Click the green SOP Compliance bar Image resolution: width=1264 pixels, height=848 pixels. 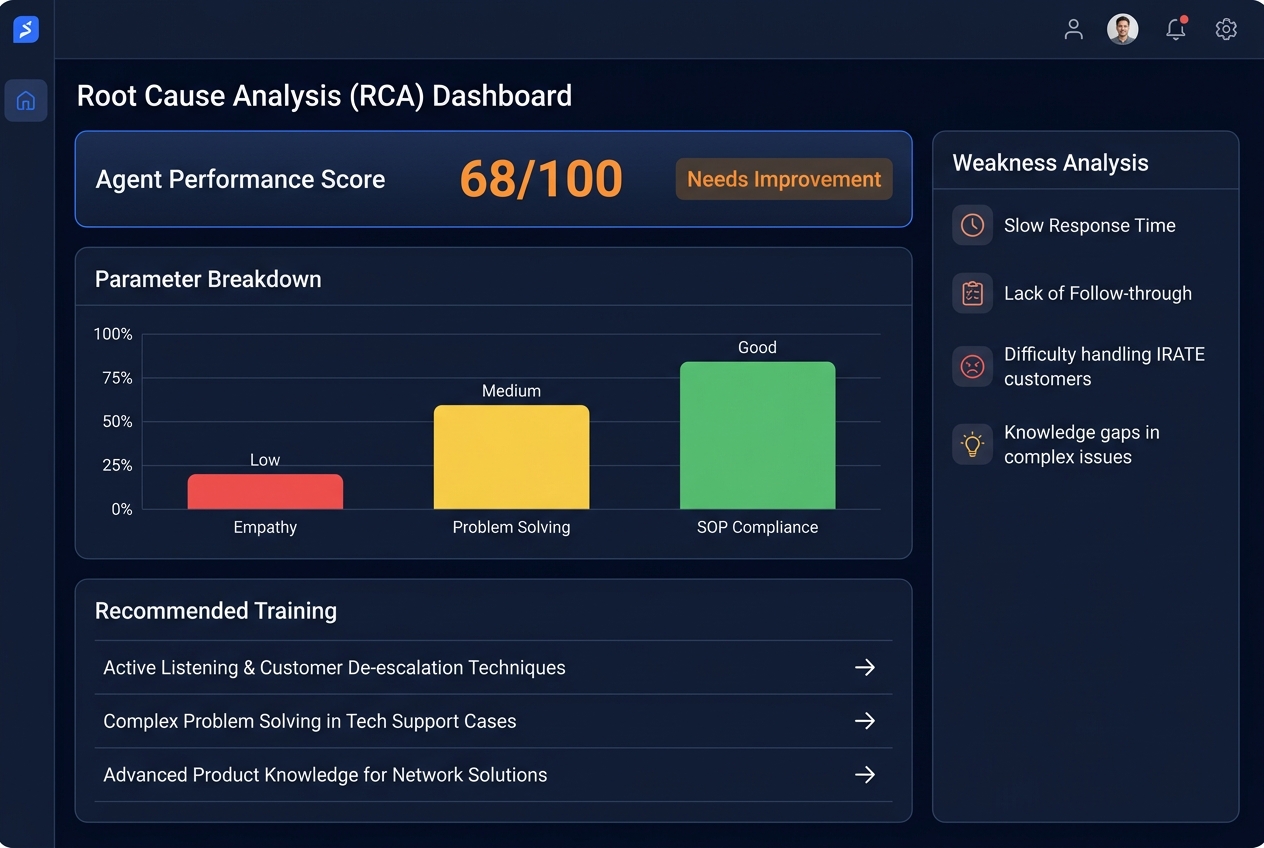[x=757, y=436]
